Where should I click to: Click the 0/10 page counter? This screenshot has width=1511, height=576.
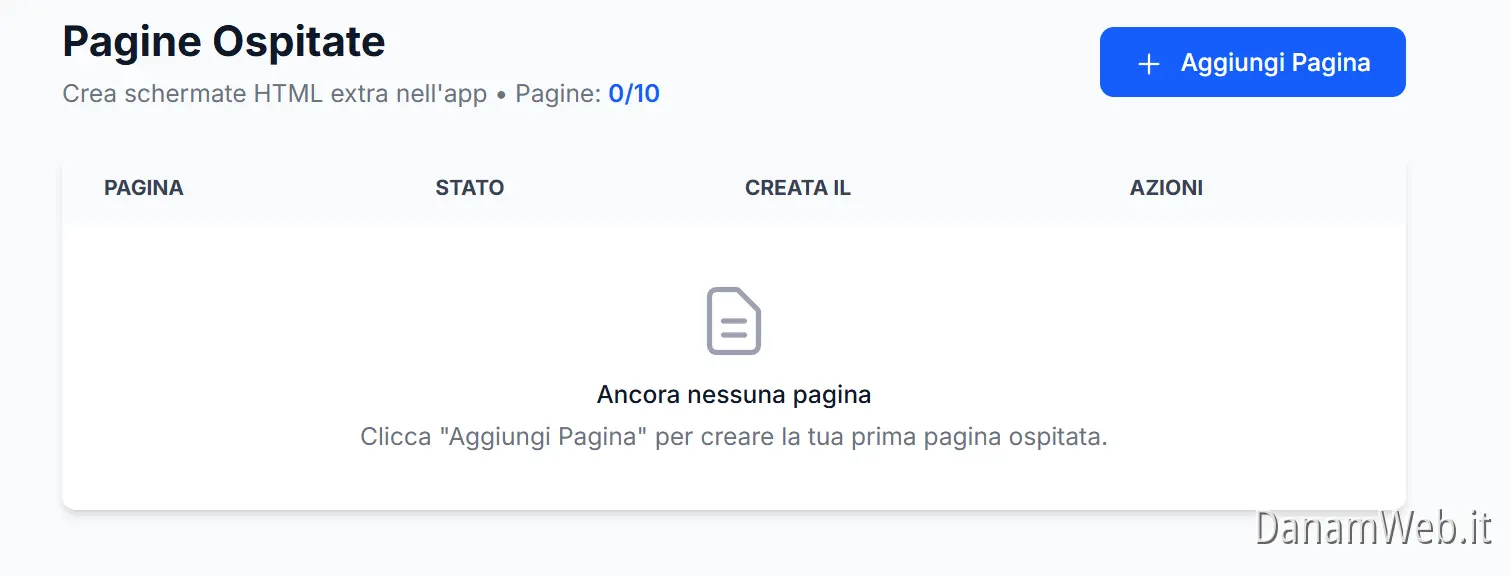pos(635,93)
